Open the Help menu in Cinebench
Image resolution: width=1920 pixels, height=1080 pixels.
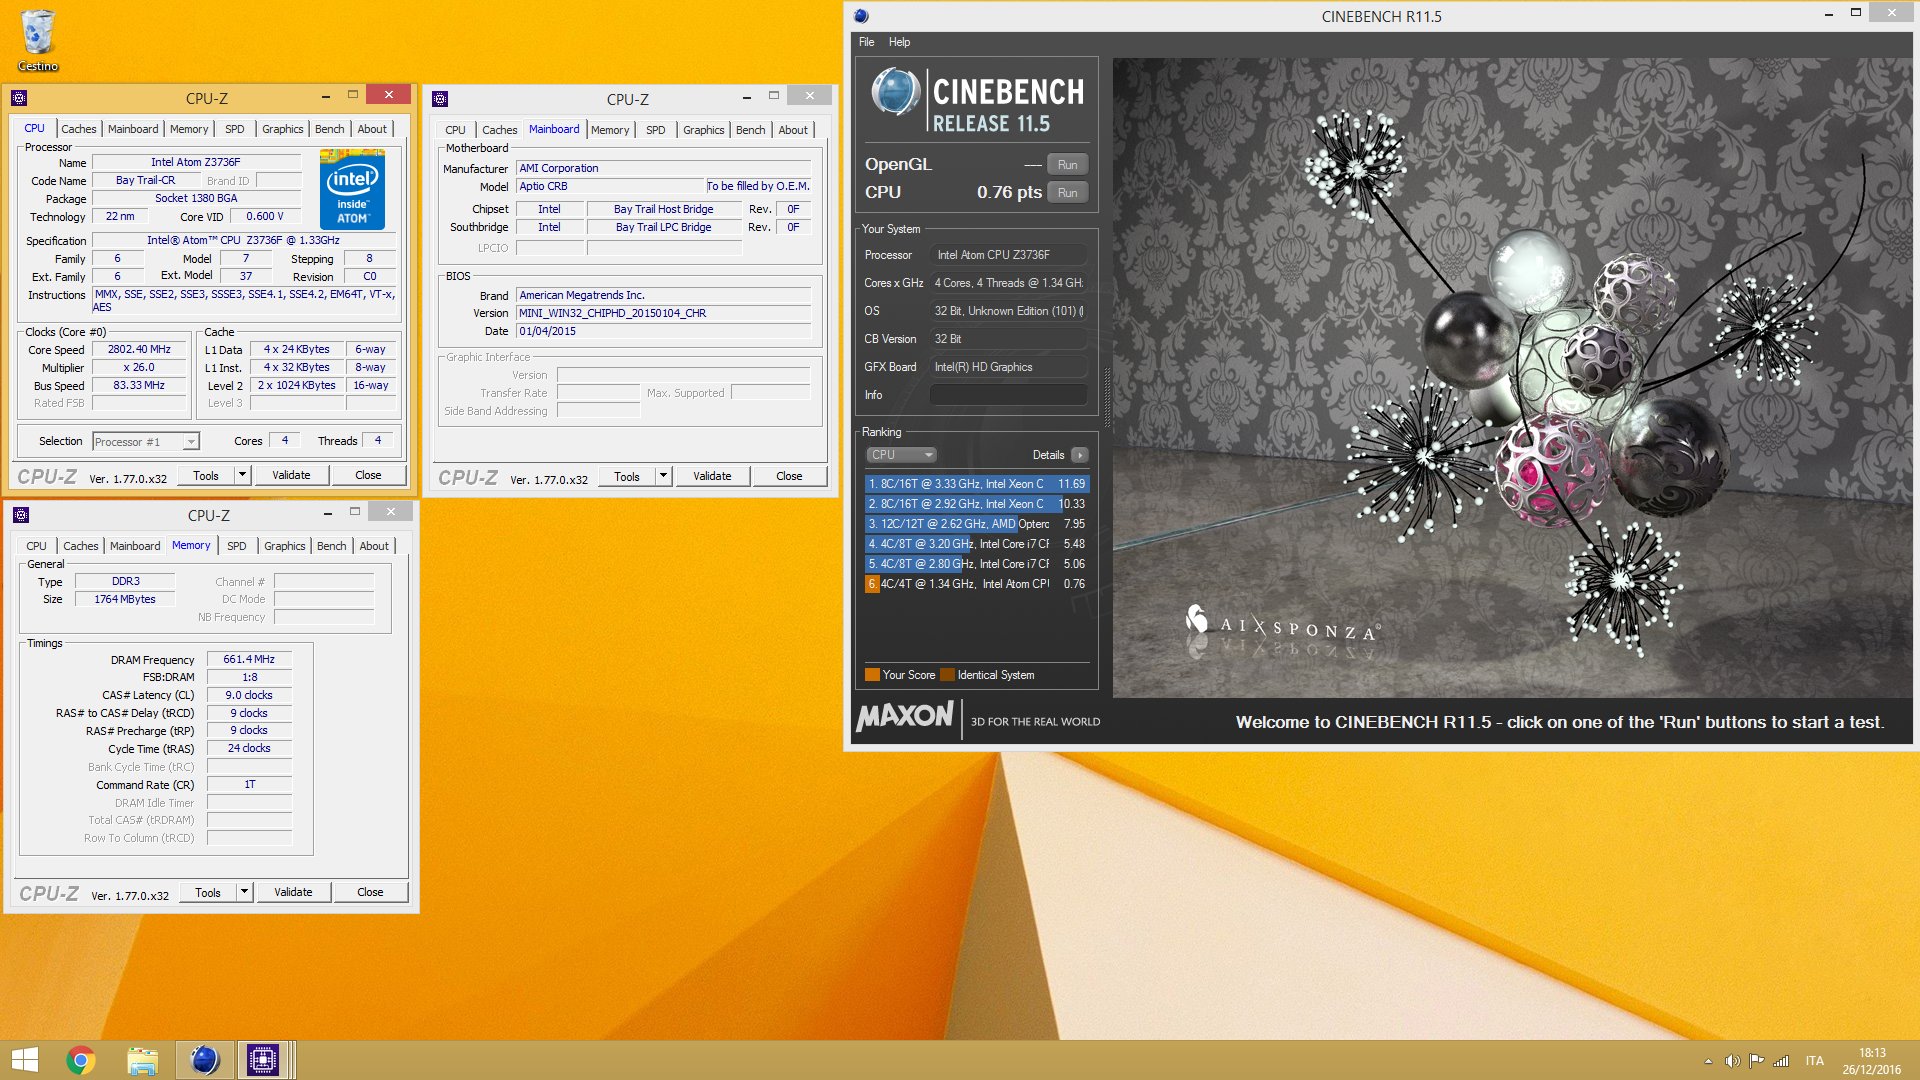point(899,42)
